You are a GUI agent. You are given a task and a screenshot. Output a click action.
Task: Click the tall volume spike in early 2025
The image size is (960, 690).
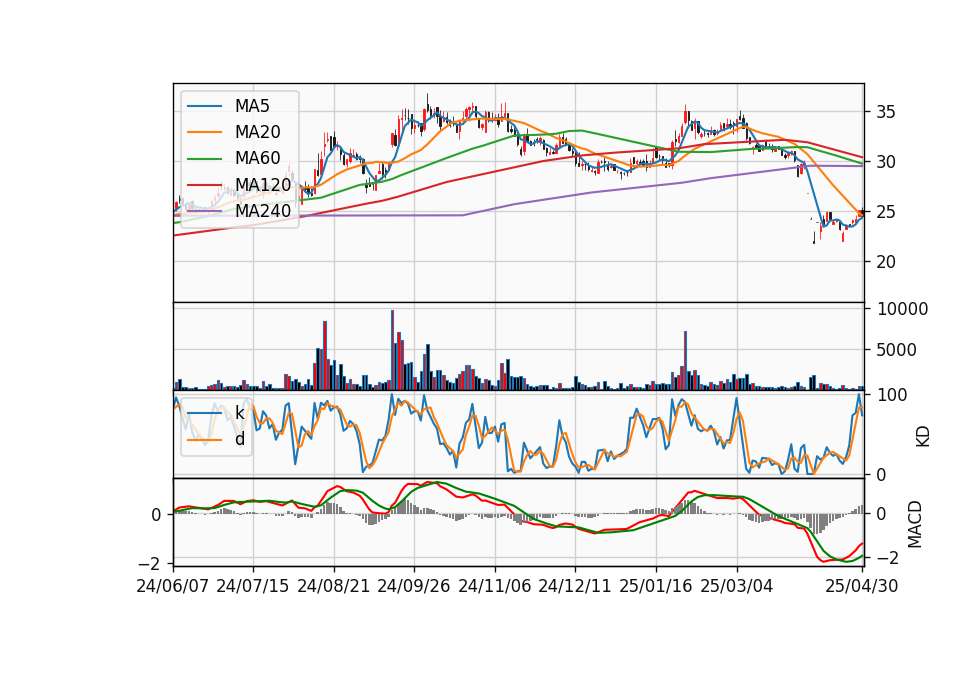click(686, 361)
